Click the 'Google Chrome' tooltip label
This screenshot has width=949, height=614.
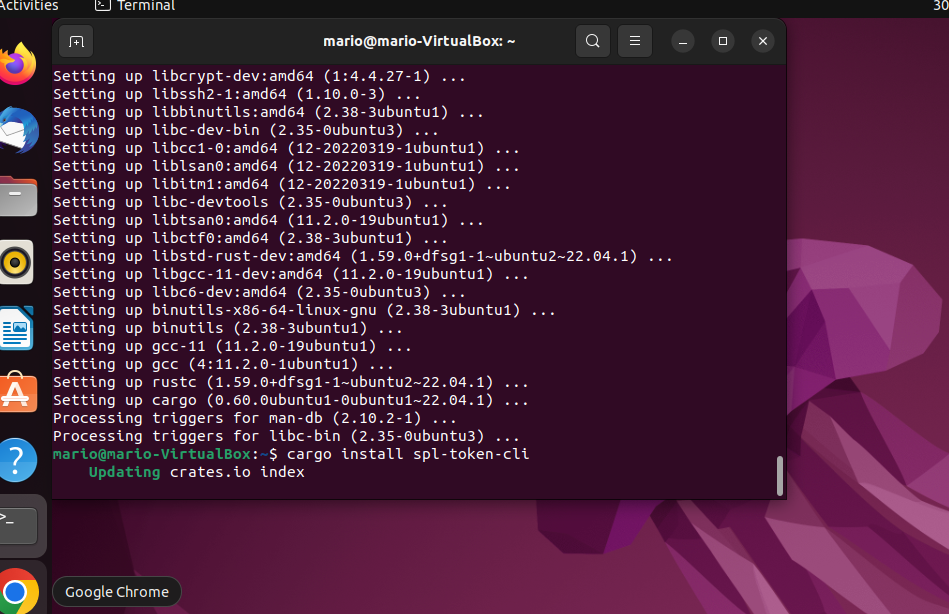click(x=117, y=592)
